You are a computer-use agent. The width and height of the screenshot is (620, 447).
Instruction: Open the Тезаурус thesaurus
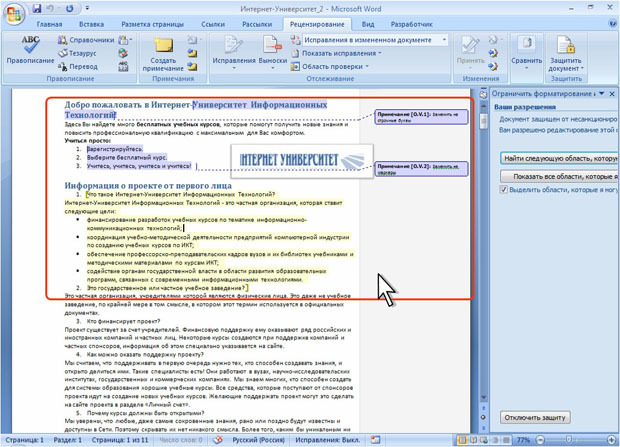point(82,53)
